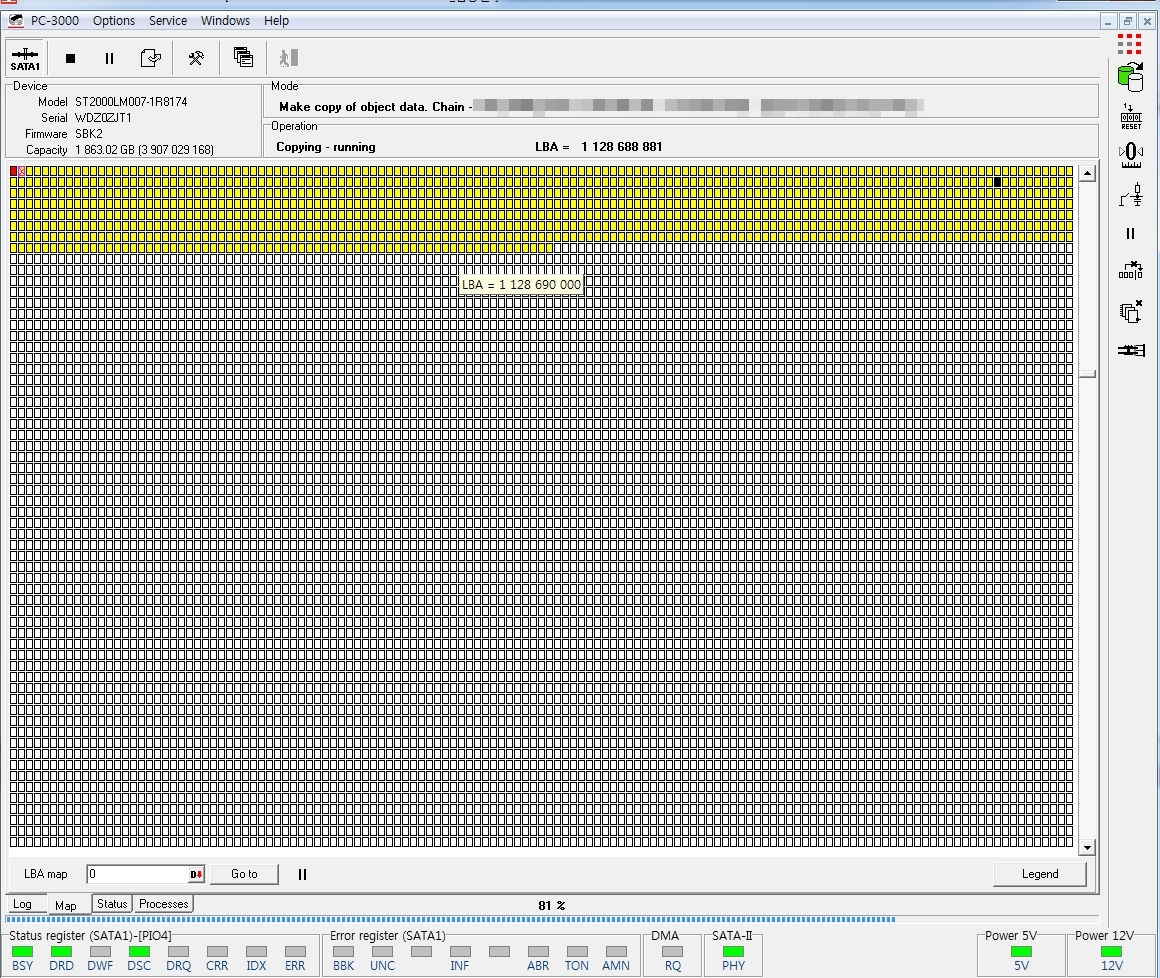Click the power circuit switch icon
The image size is (1160, 978).
1131,196
